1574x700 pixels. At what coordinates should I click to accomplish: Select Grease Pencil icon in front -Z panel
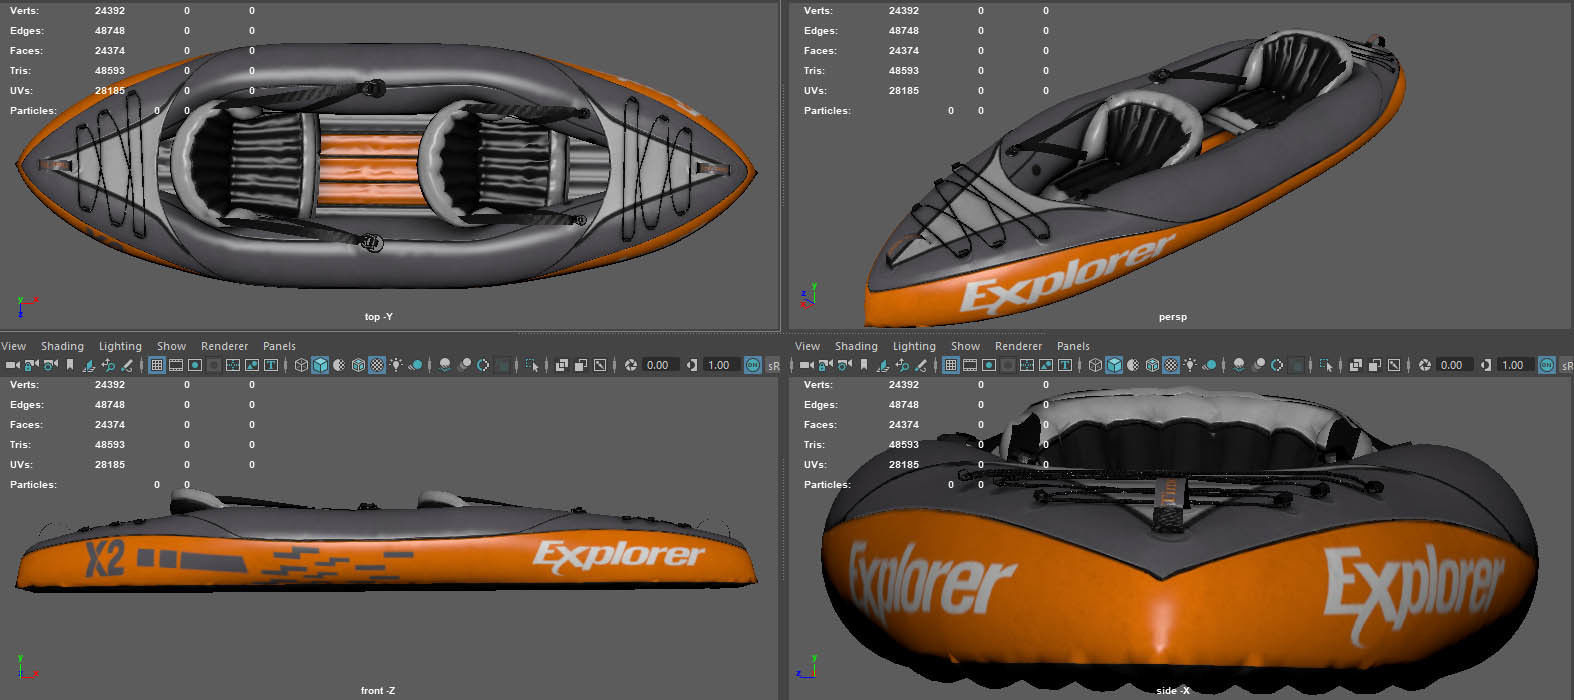(127, 365)
